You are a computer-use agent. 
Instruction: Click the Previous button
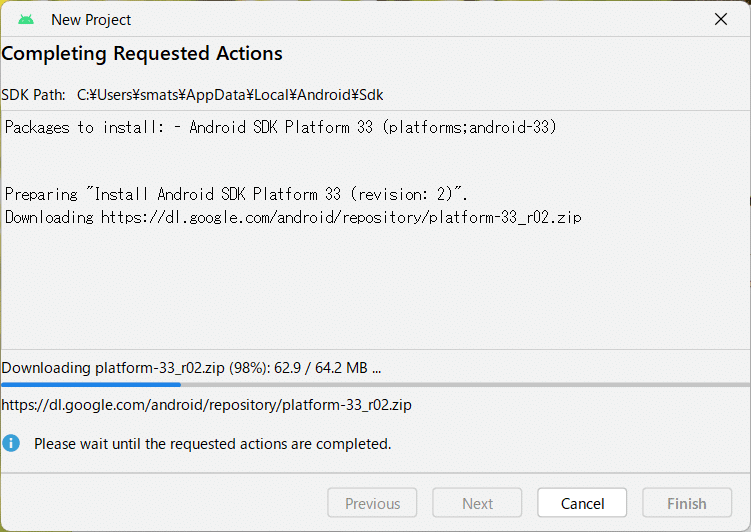tap(372, 503)
